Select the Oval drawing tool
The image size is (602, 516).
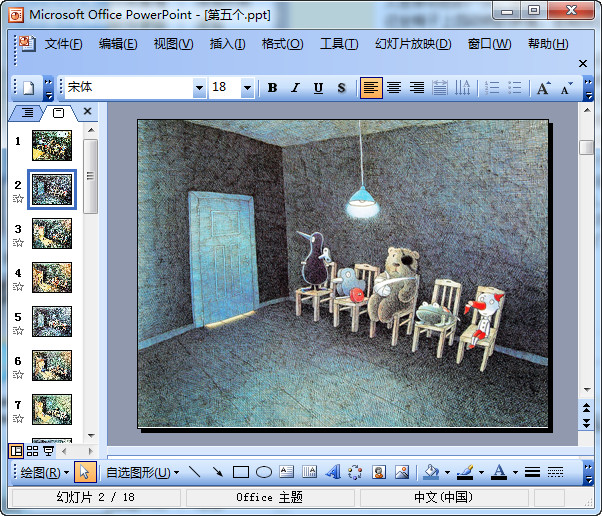tap(264, 472)
